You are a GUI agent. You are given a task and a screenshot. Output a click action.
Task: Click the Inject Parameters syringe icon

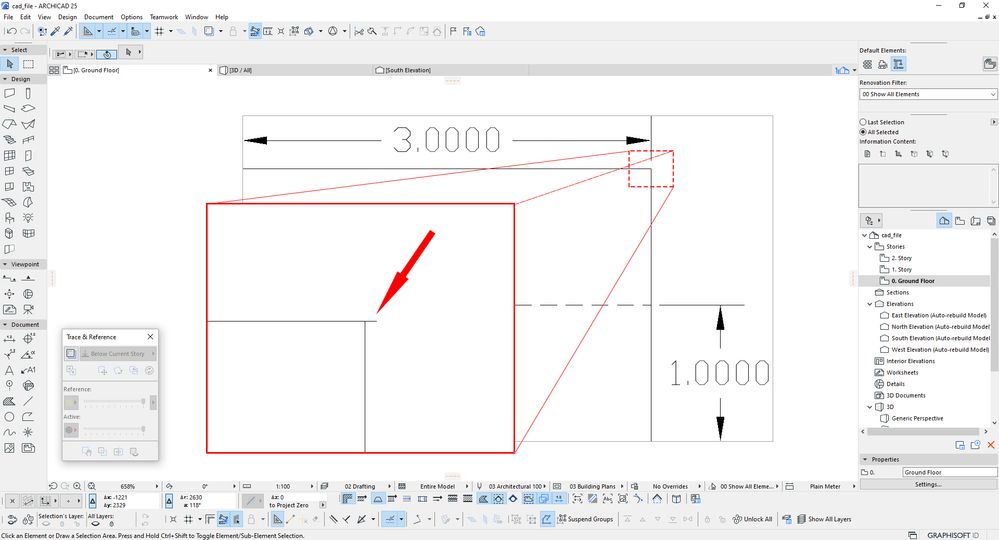coord(68,31)
